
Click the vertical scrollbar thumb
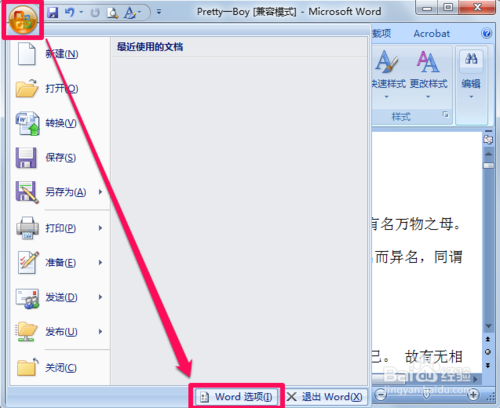488,166
